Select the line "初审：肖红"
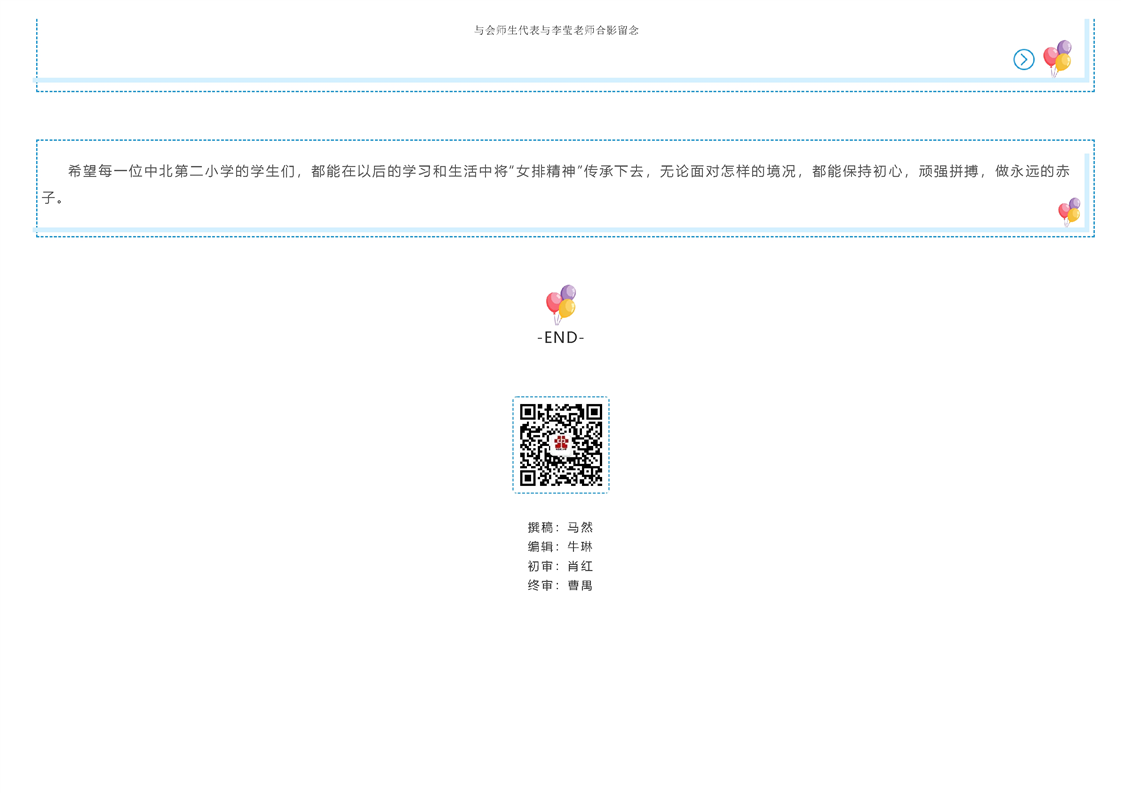 point(560,566)
